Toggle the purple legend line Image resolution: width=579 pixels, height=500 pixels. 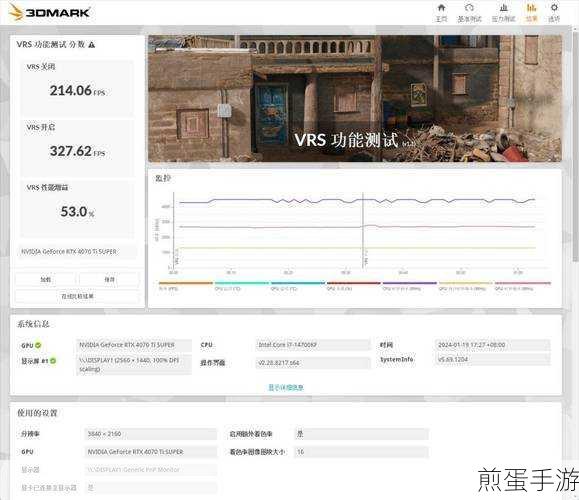[x=410, y=283]
